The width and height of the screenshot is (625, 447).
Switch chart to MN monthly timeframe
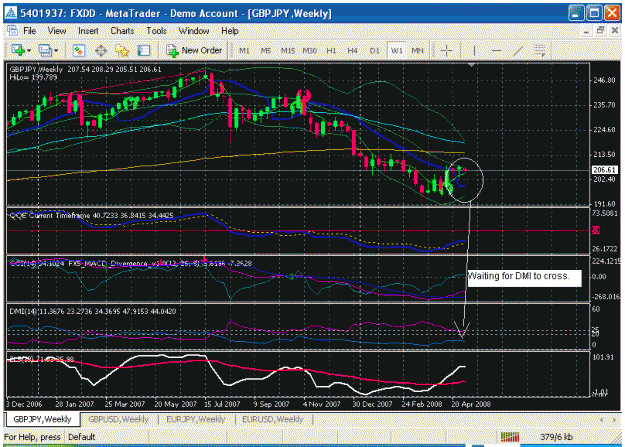[x=417, y=51]
